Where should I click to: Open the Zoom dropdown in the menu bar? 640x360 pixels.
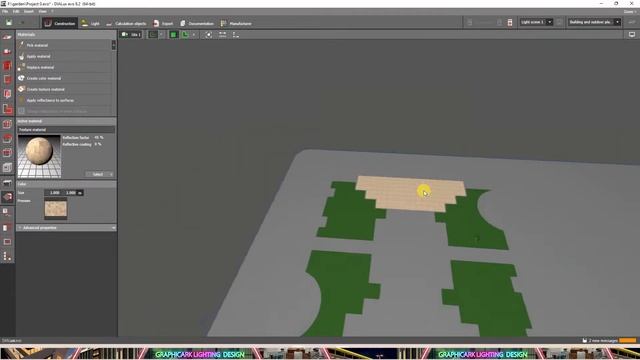tap(630, 11)
